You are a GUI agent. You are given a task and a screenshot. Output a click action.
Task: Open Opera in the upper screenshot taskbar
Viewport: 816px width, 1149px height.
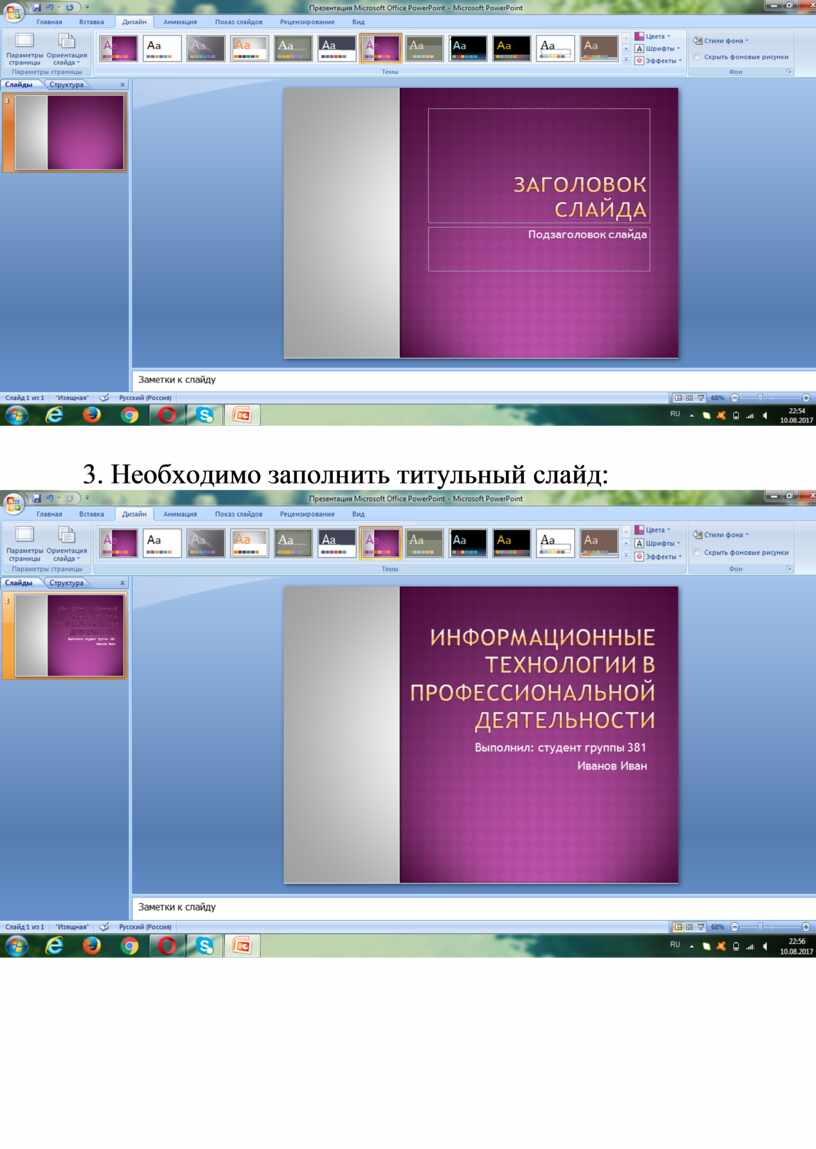tap(167, 415)
